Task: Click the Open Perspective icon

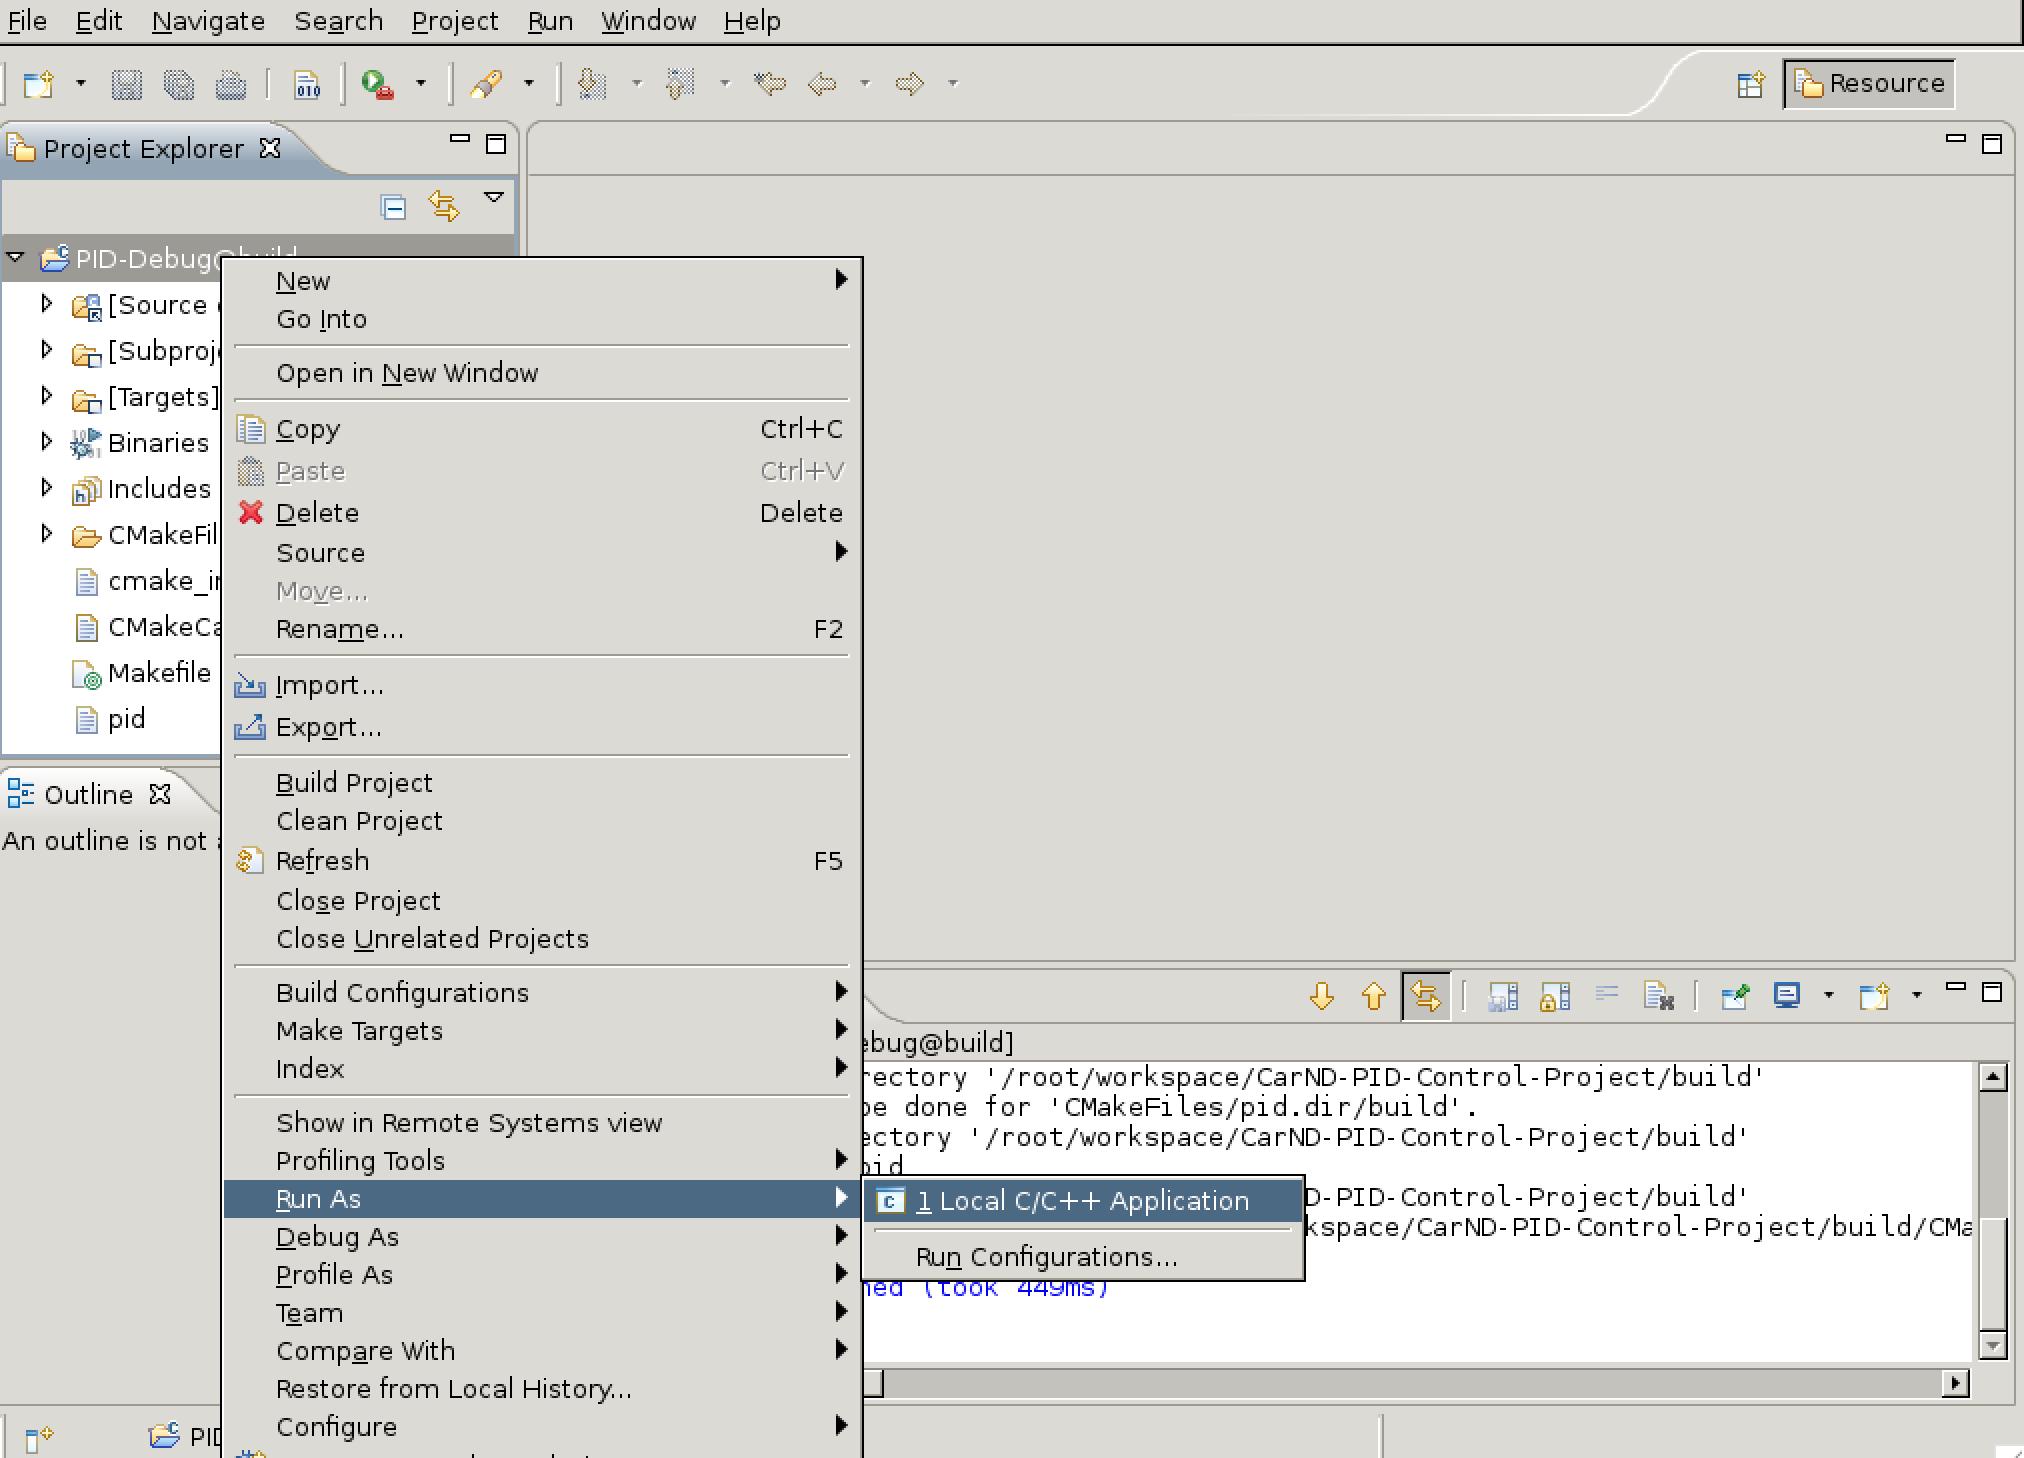Action: click(1750, 85)
